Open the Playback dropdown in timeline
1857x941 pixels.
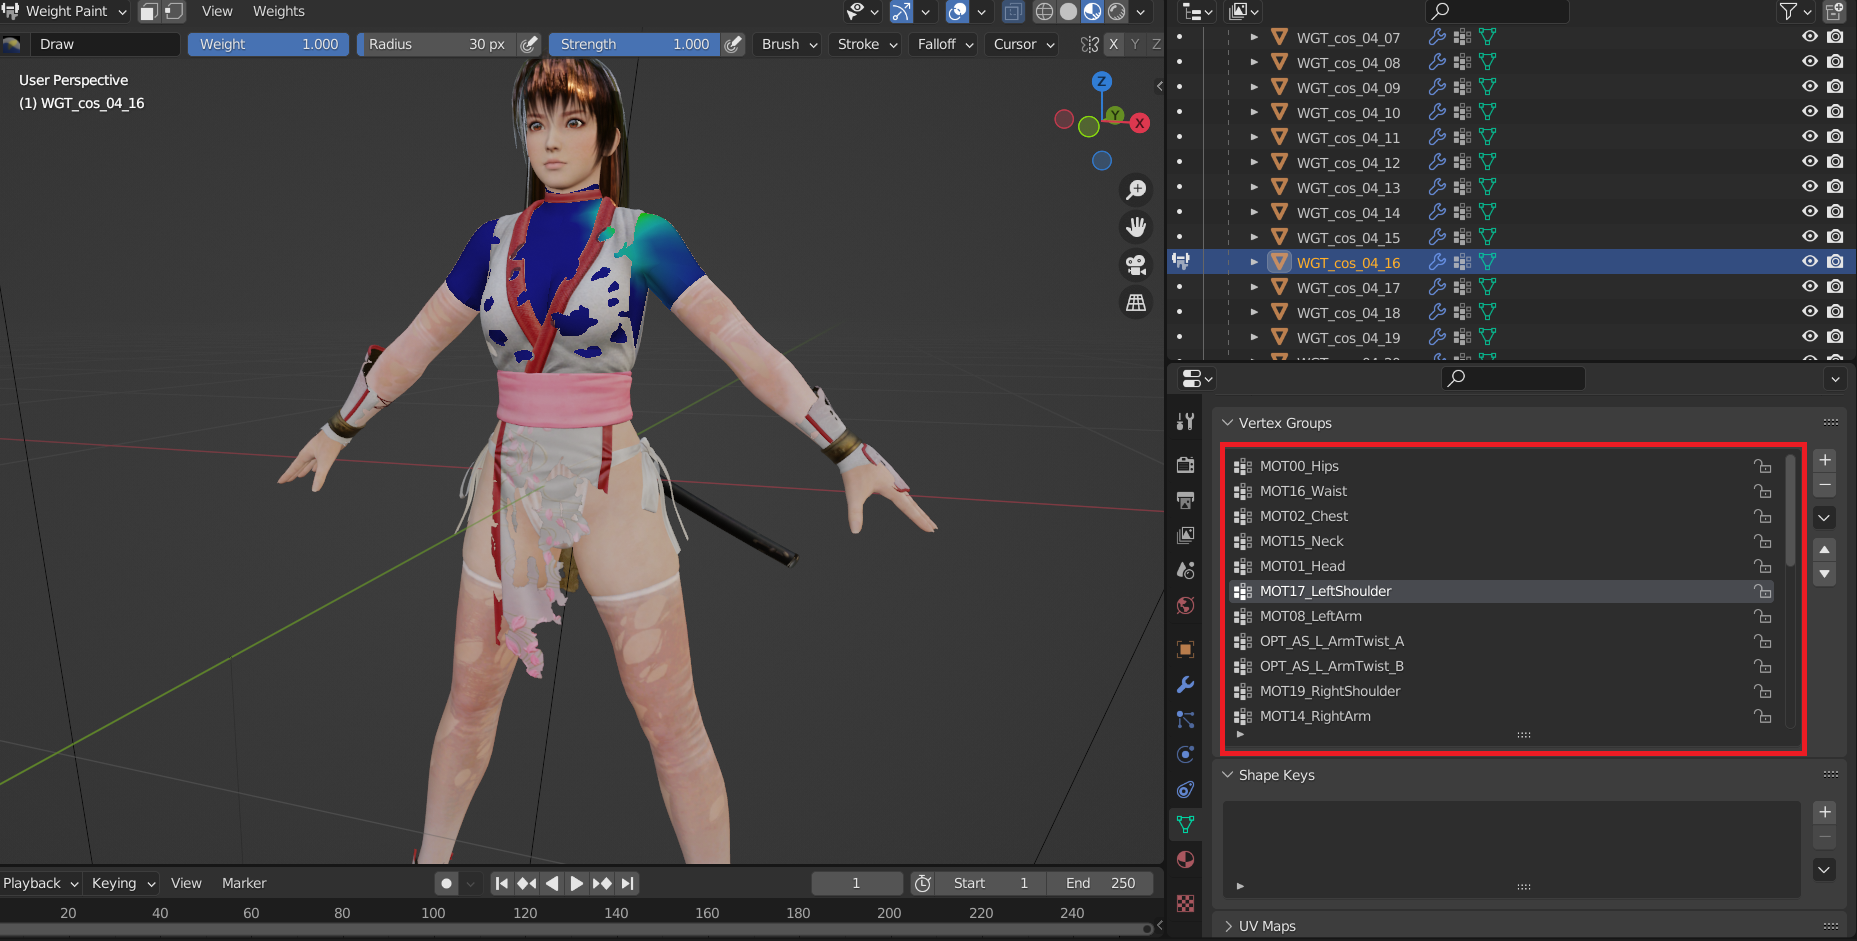[41, 883]
